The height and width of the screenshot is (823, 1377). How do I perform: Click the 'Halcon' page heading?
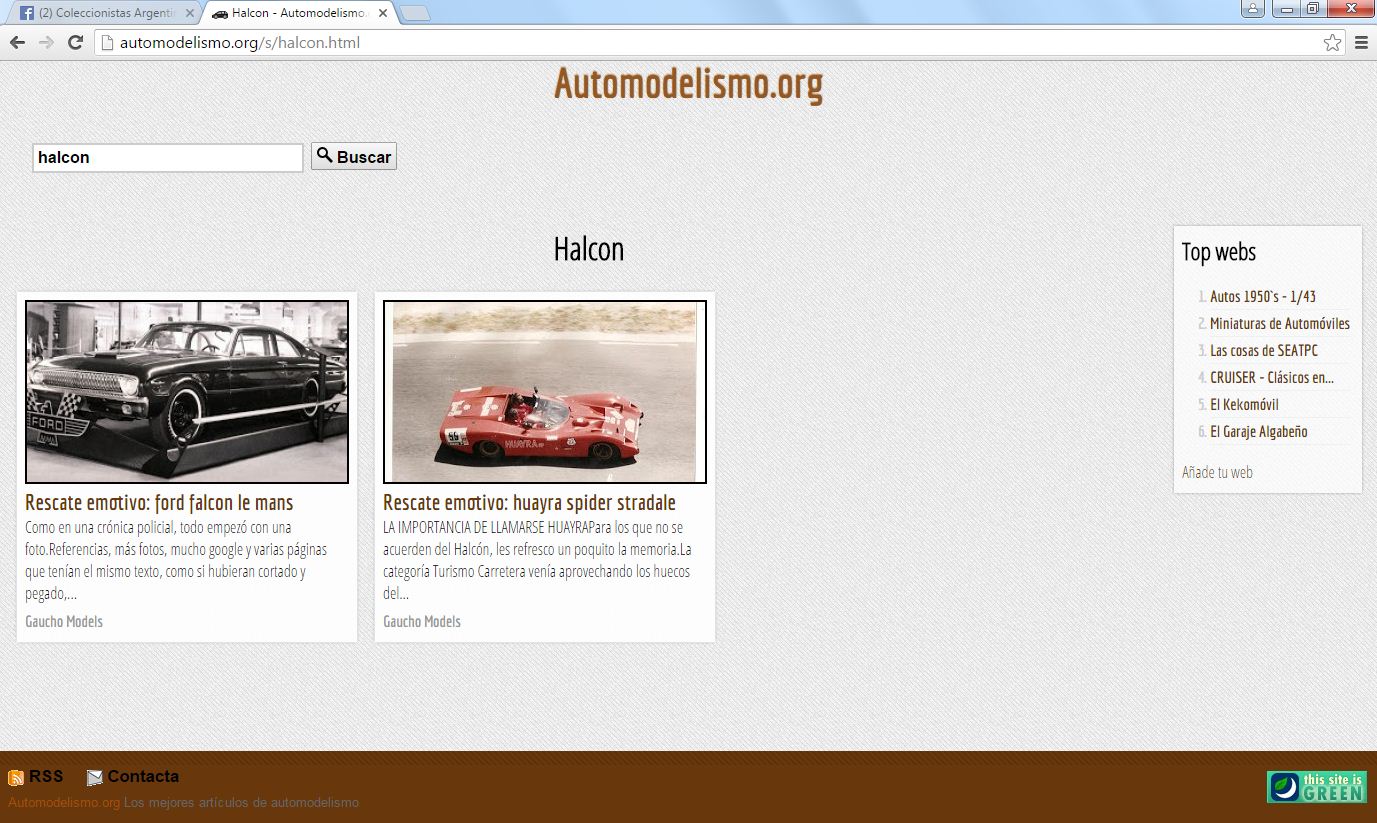[589, 249]
